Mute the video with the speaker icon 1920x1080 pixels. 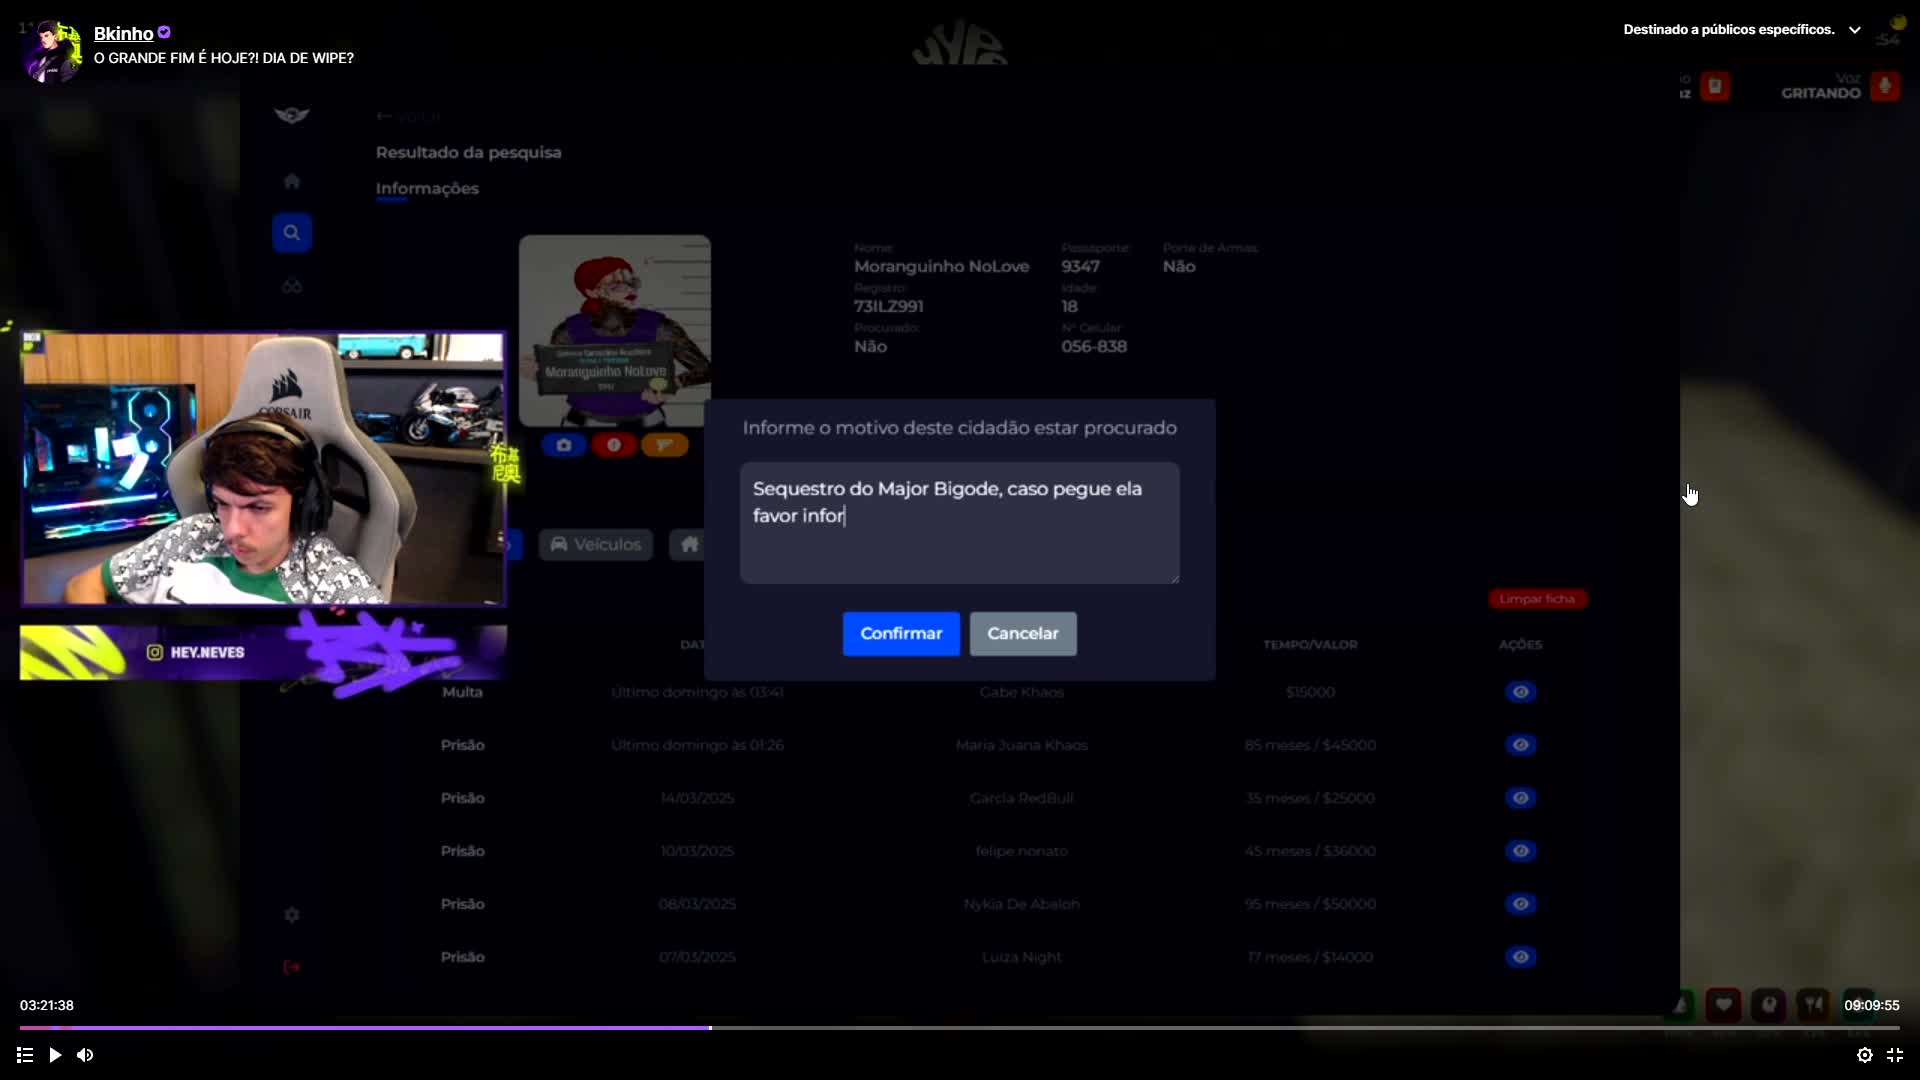(85, 1055)
